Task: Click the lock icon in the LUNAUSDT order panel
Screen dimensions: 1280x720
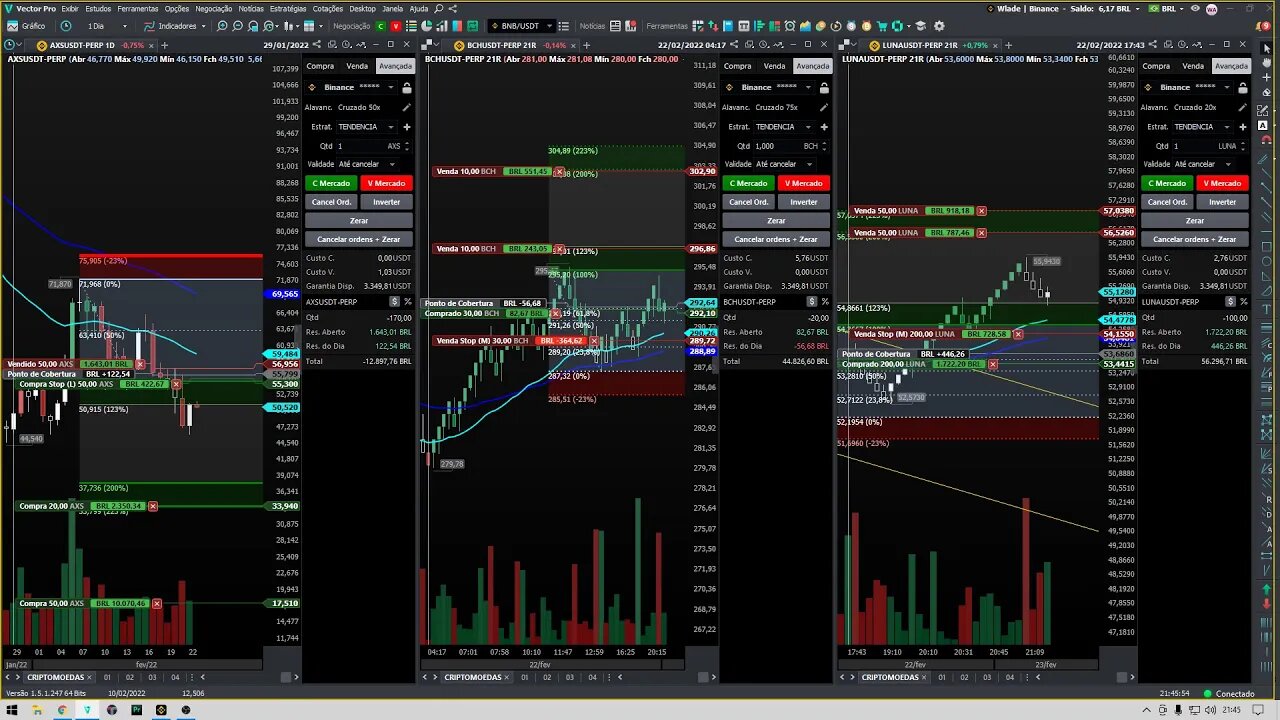Action: pos(1243,87)
